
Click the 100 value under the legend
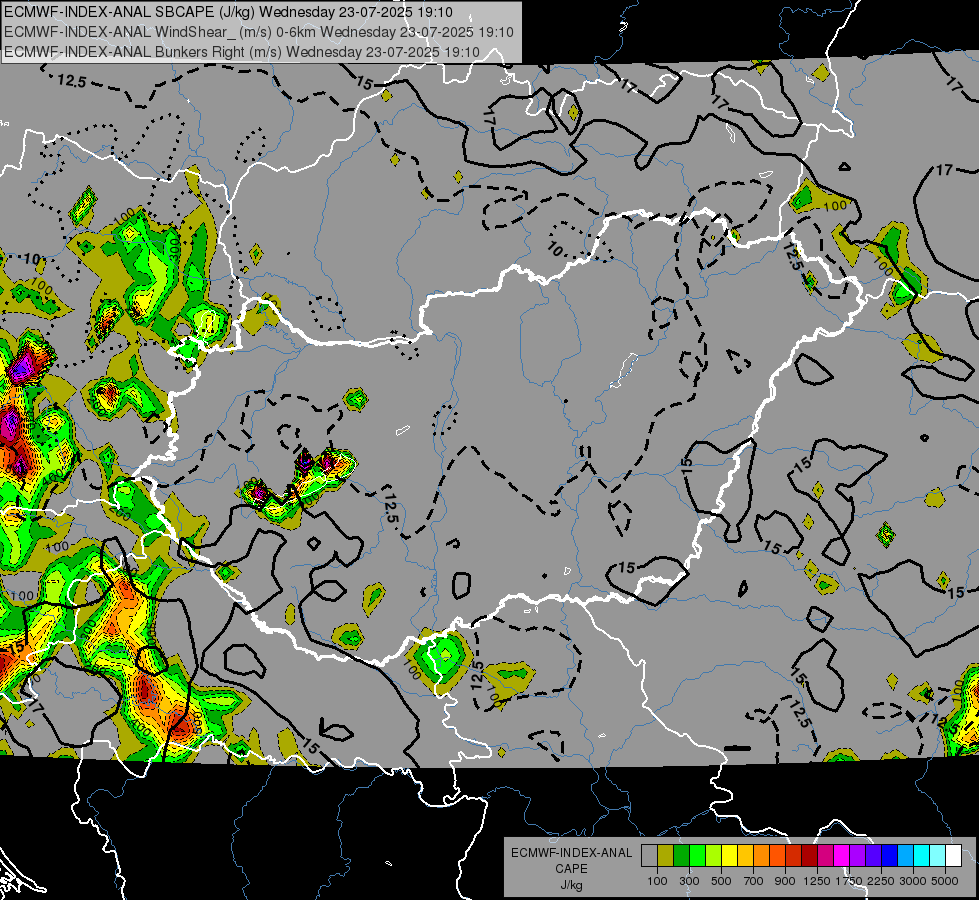pyautogui.click(x=657, y=881)
